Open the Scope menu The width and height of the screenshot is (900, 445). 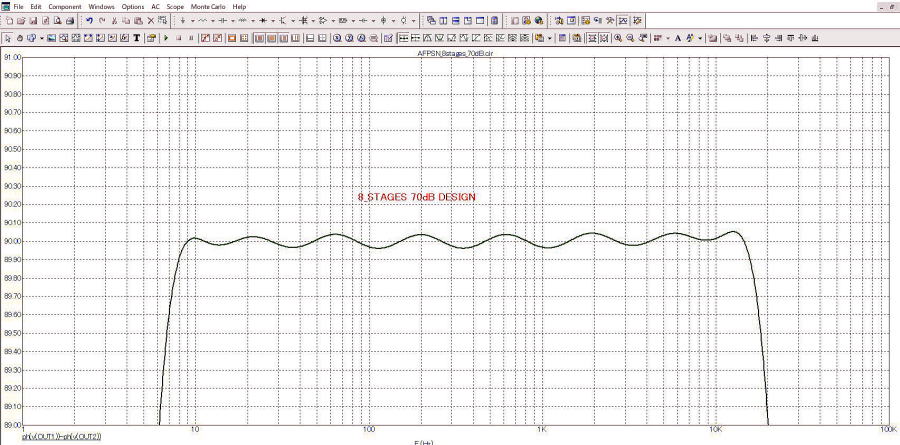click(x=175, y=7)
